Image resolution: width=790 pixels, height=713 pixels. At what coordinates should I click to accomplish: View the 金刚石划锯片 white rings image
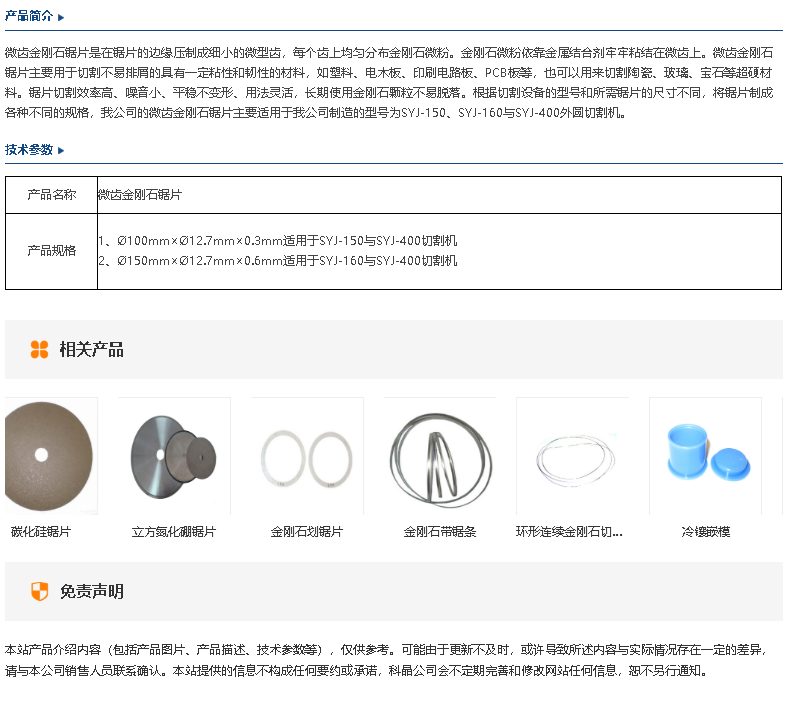307,456
